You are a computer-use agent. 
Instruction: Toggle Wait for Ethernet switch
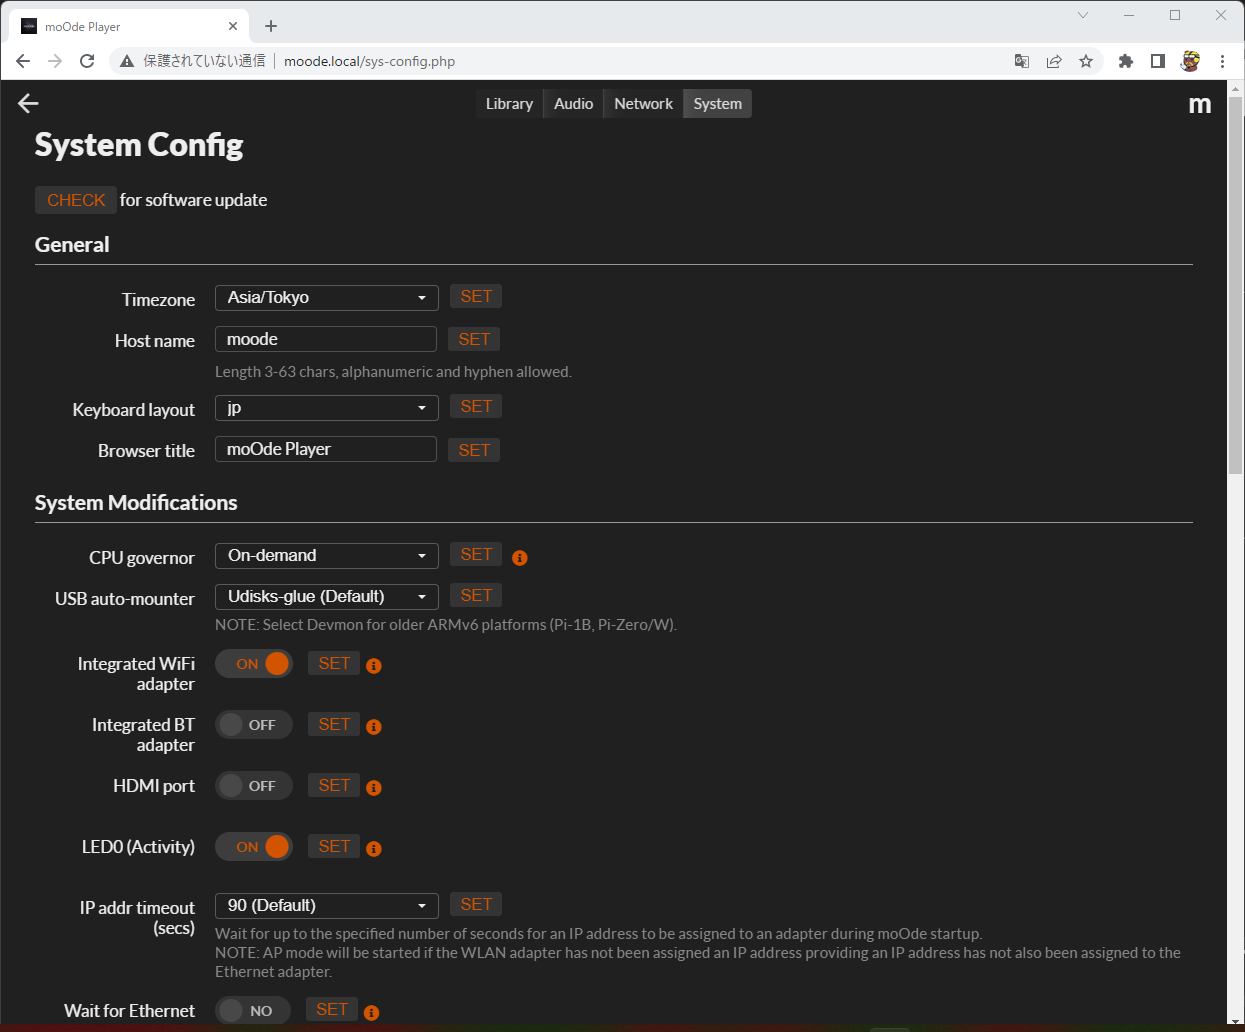(253, 1010)
